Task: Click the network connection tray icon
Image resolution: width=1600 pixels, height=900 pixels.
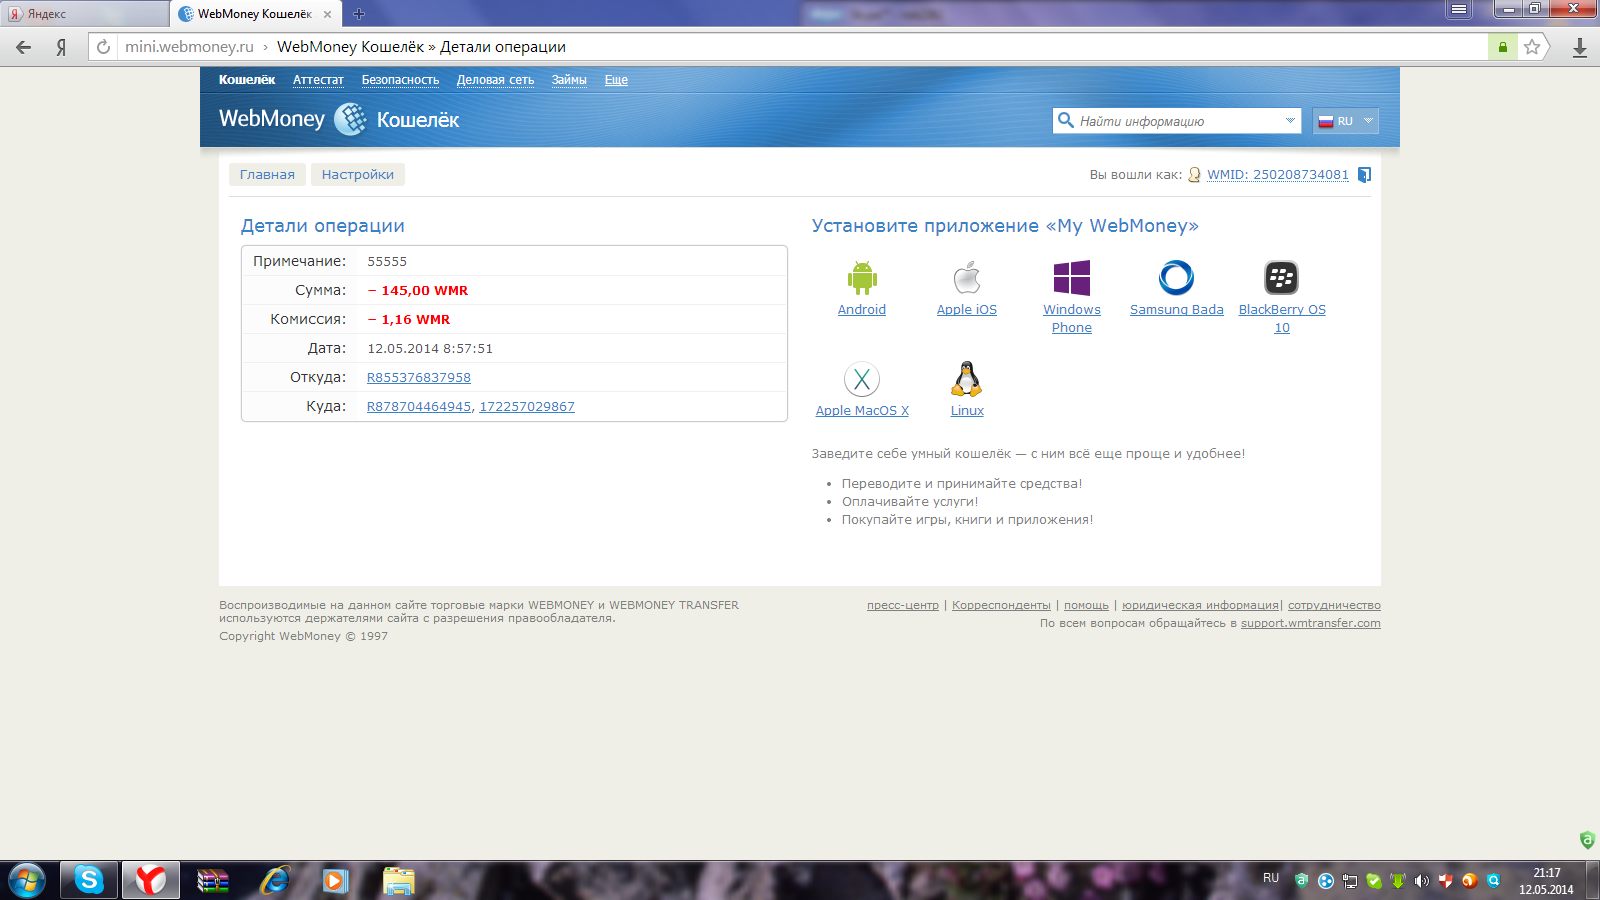Action: pyautogui.click(x=1349, y=881)
